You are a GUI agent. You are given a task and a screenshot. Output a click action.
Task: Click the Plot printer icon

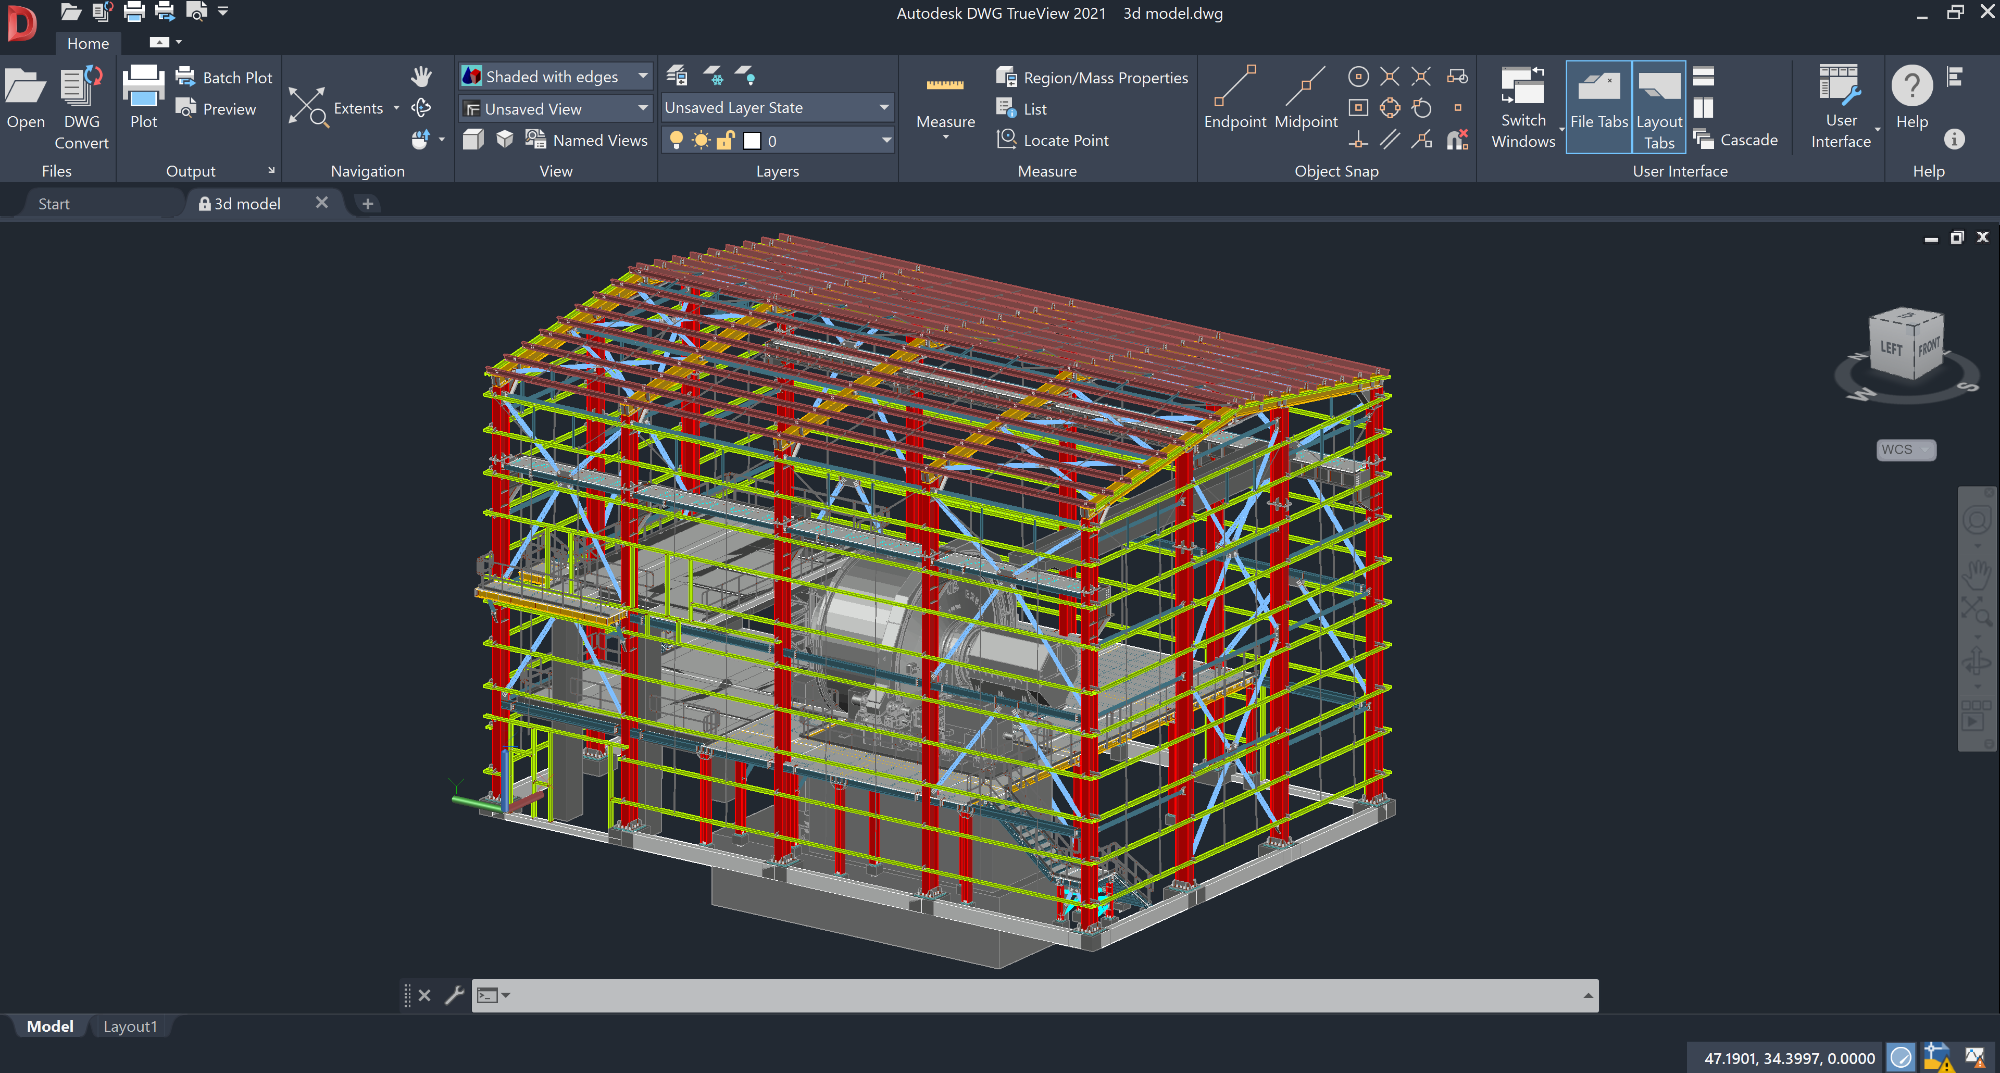pos(143,87)
